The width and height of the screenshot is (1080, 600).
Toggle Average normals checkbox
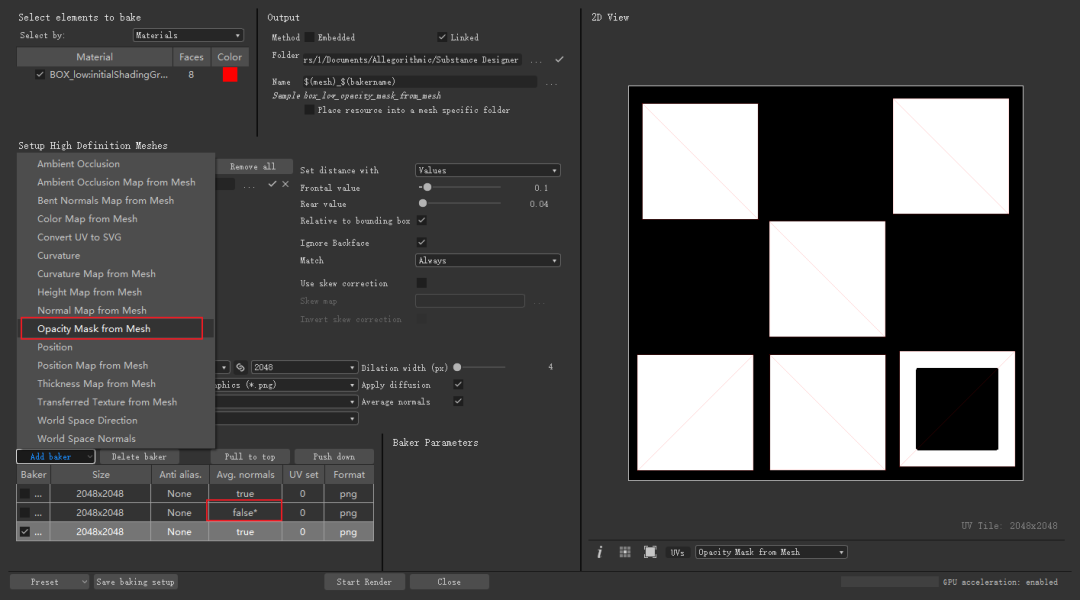(458, 401)
